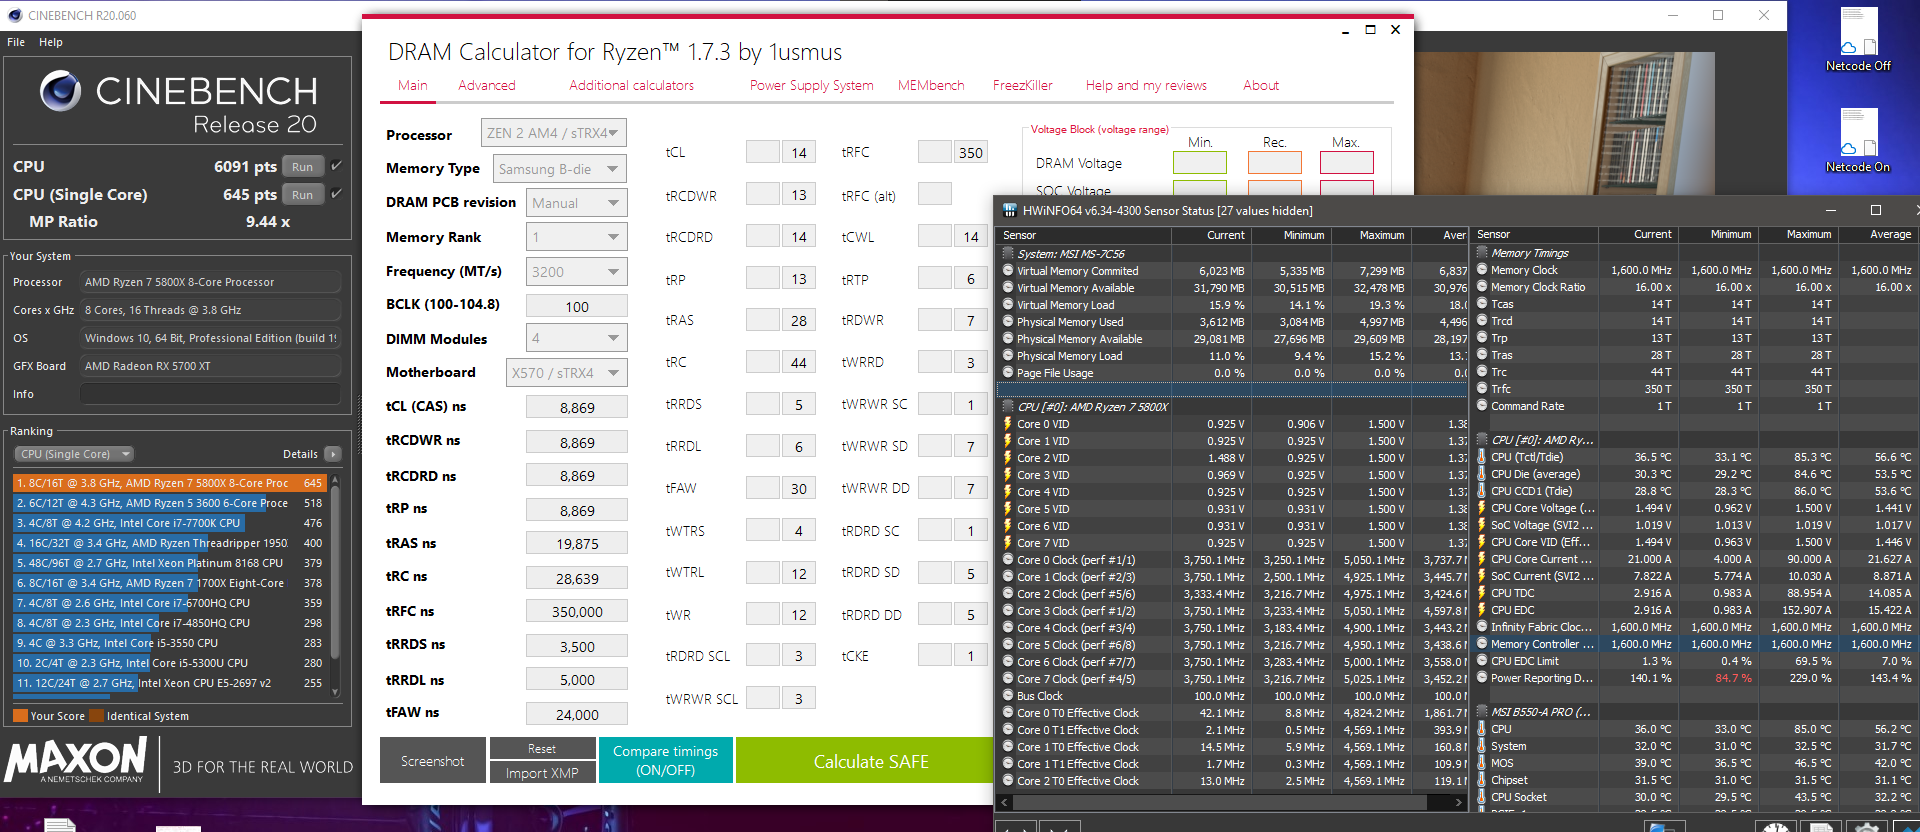Click the Reset button in DRAM Calculator
The width and height of the screenshot is (1920, 832).
(x=542, y=749)
